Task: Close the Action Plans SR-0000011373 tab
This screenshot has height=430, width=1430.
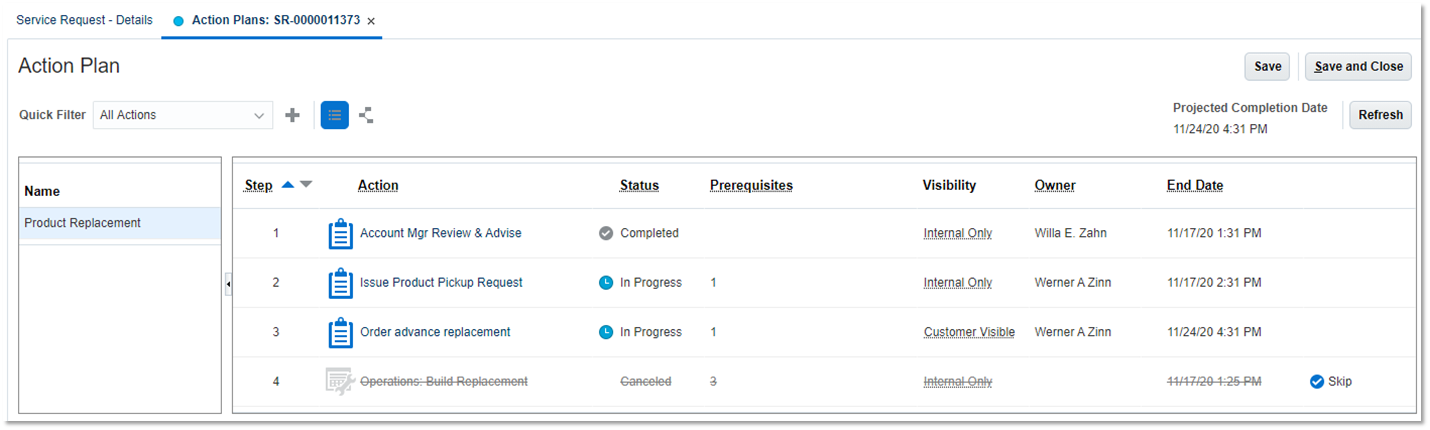Action: pyautogui.click(x=371, y=21)
